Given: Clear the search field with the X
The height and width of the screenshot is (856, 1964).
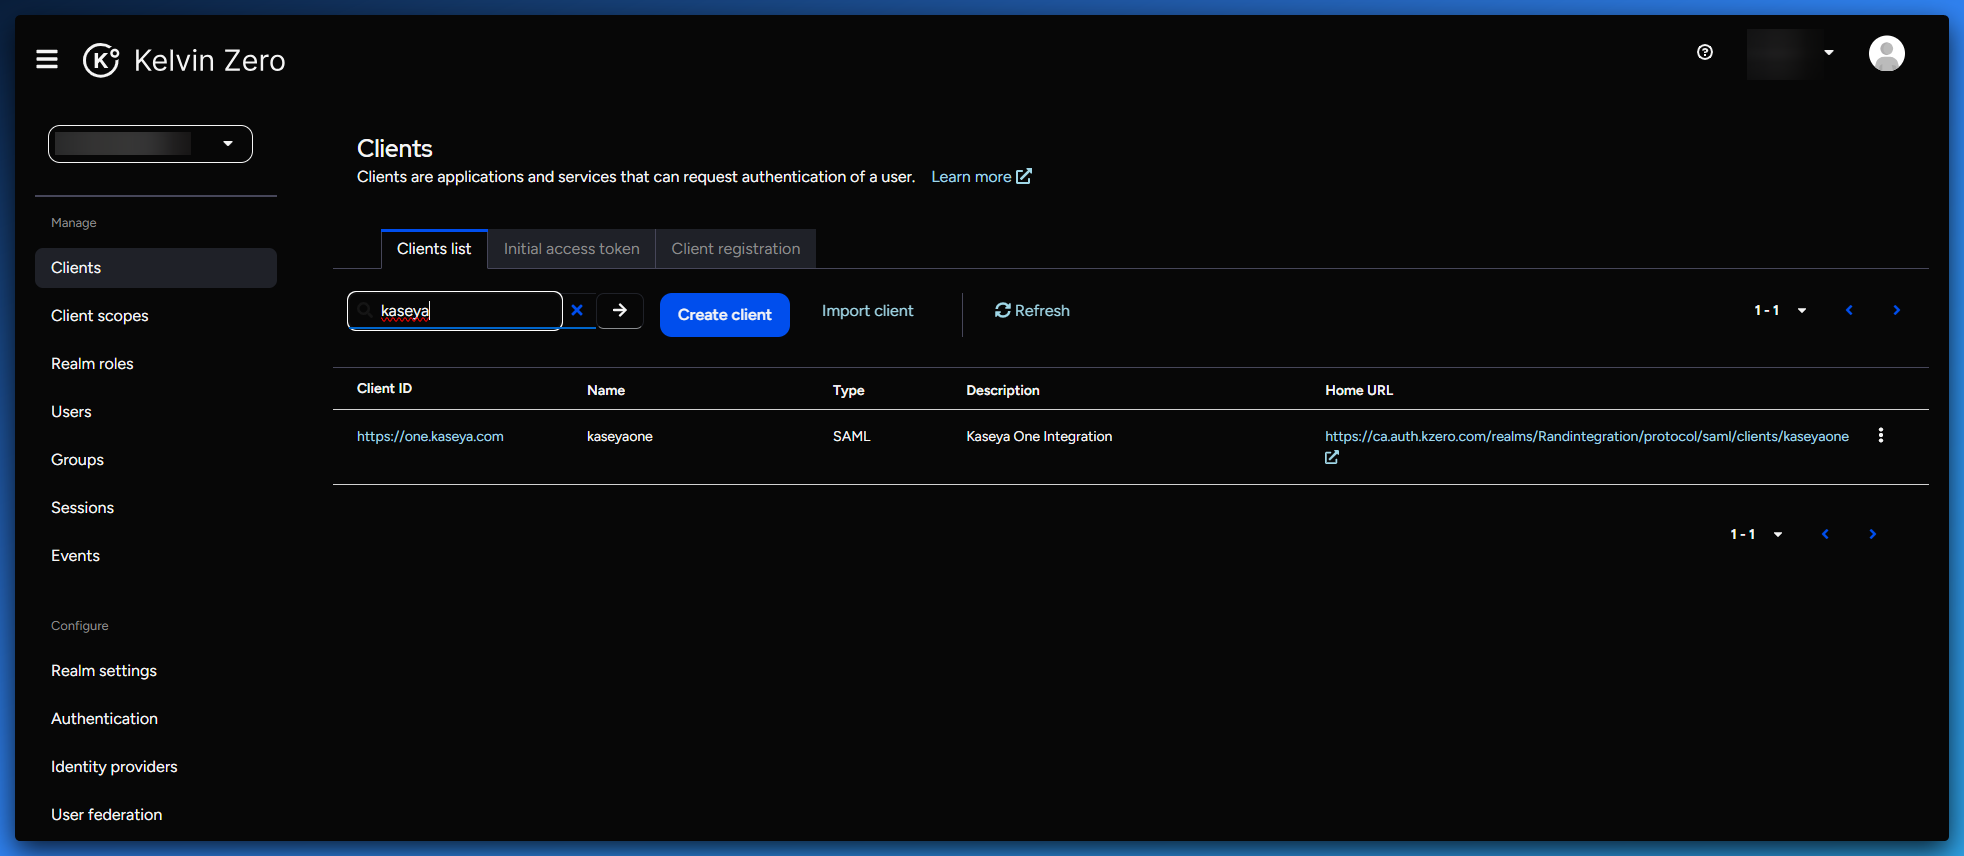Looking at the screenshot, I should click(x=577, y=310).
